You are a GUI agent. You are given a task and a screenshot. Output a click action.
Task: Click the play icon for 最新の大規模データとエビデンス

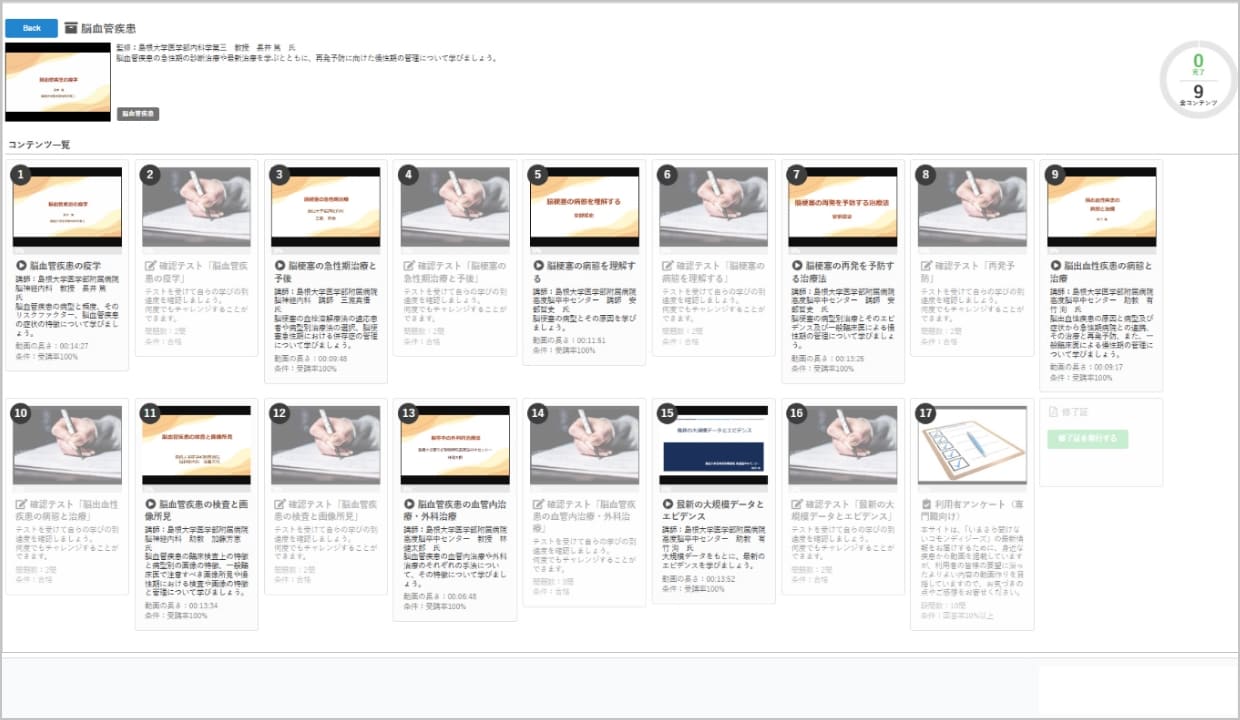(667, 505)
